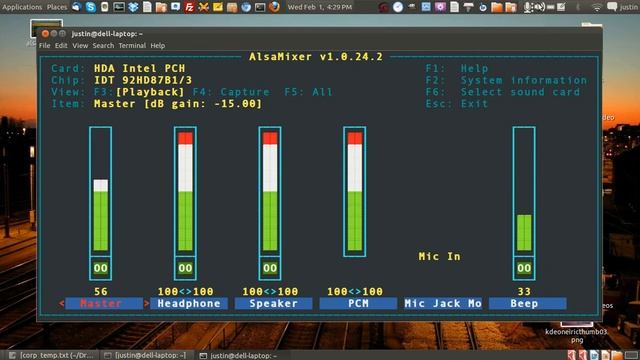Open the mail launcher after Places
Screen dimensions: 640x360
pyautogui.click(x=76, y=7)
